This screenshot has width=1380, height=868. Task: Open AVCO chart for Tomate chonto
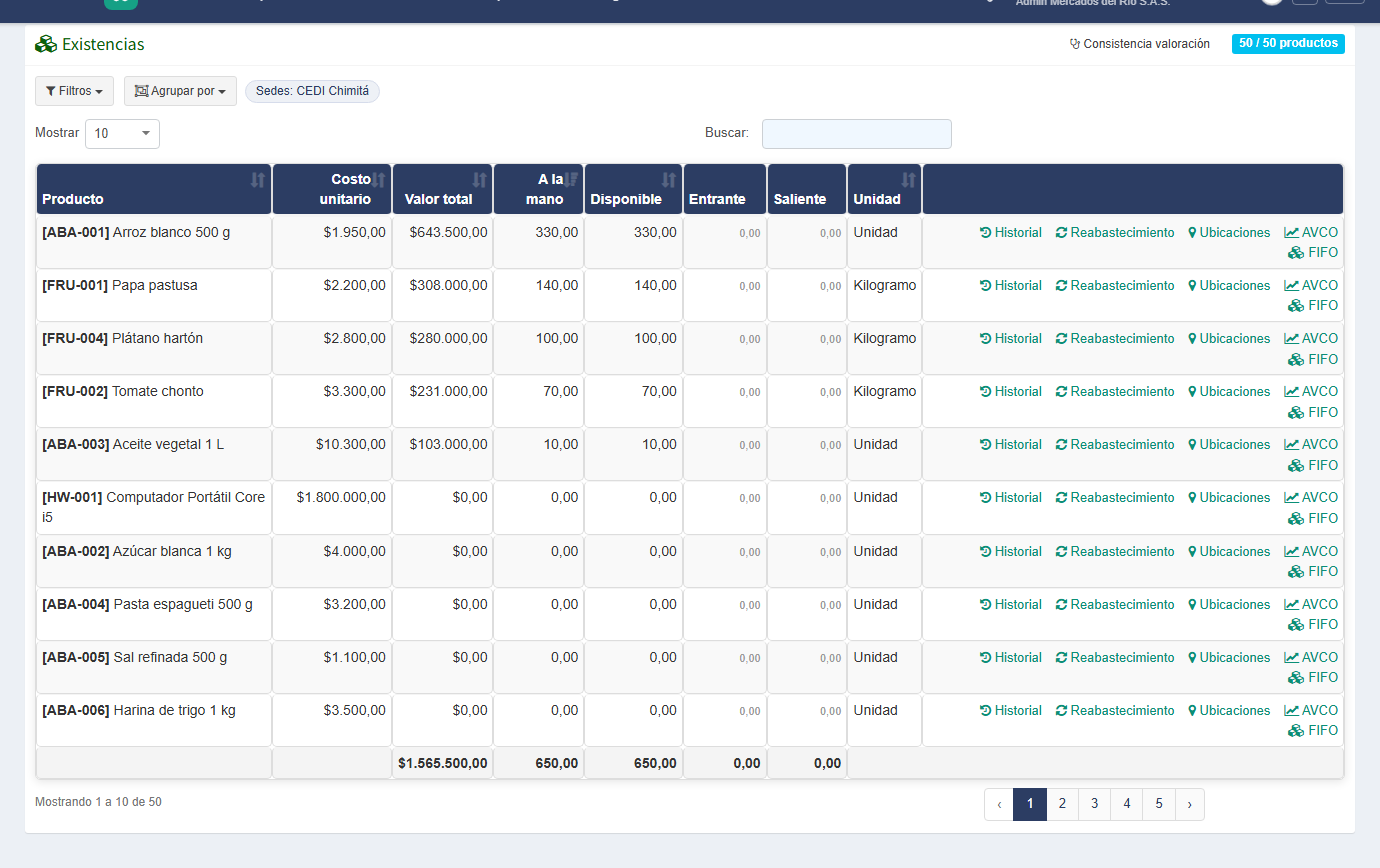(1311, 392)
